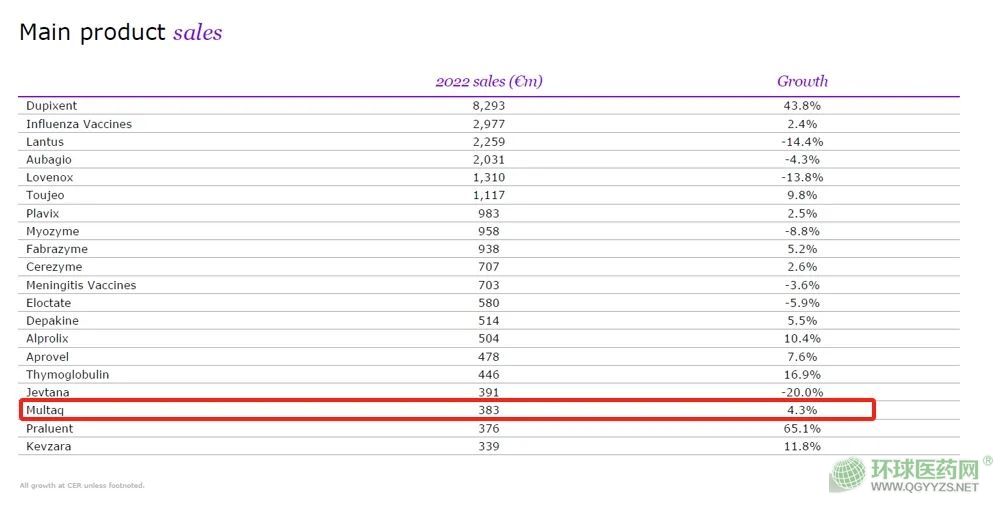The image size is (1004, 509).
Task: Select the Praluent growth figure 65.1%
Action: 801,428
